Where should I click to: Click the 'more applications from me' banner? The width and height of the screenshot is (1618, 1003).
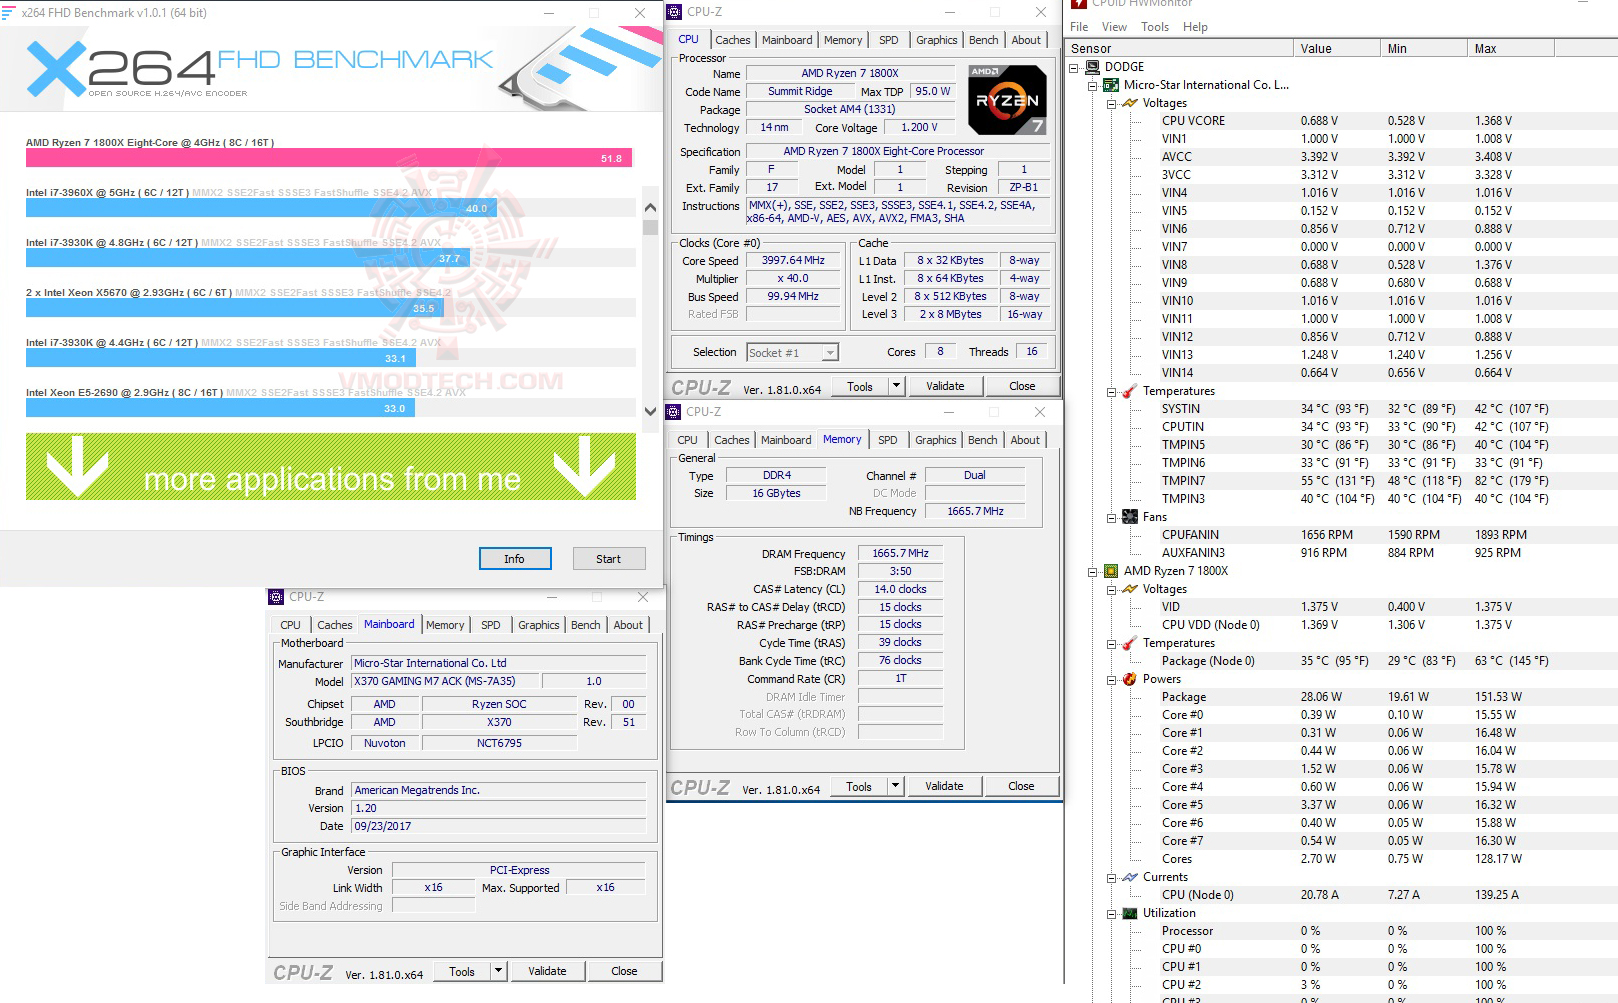point(330,477)
